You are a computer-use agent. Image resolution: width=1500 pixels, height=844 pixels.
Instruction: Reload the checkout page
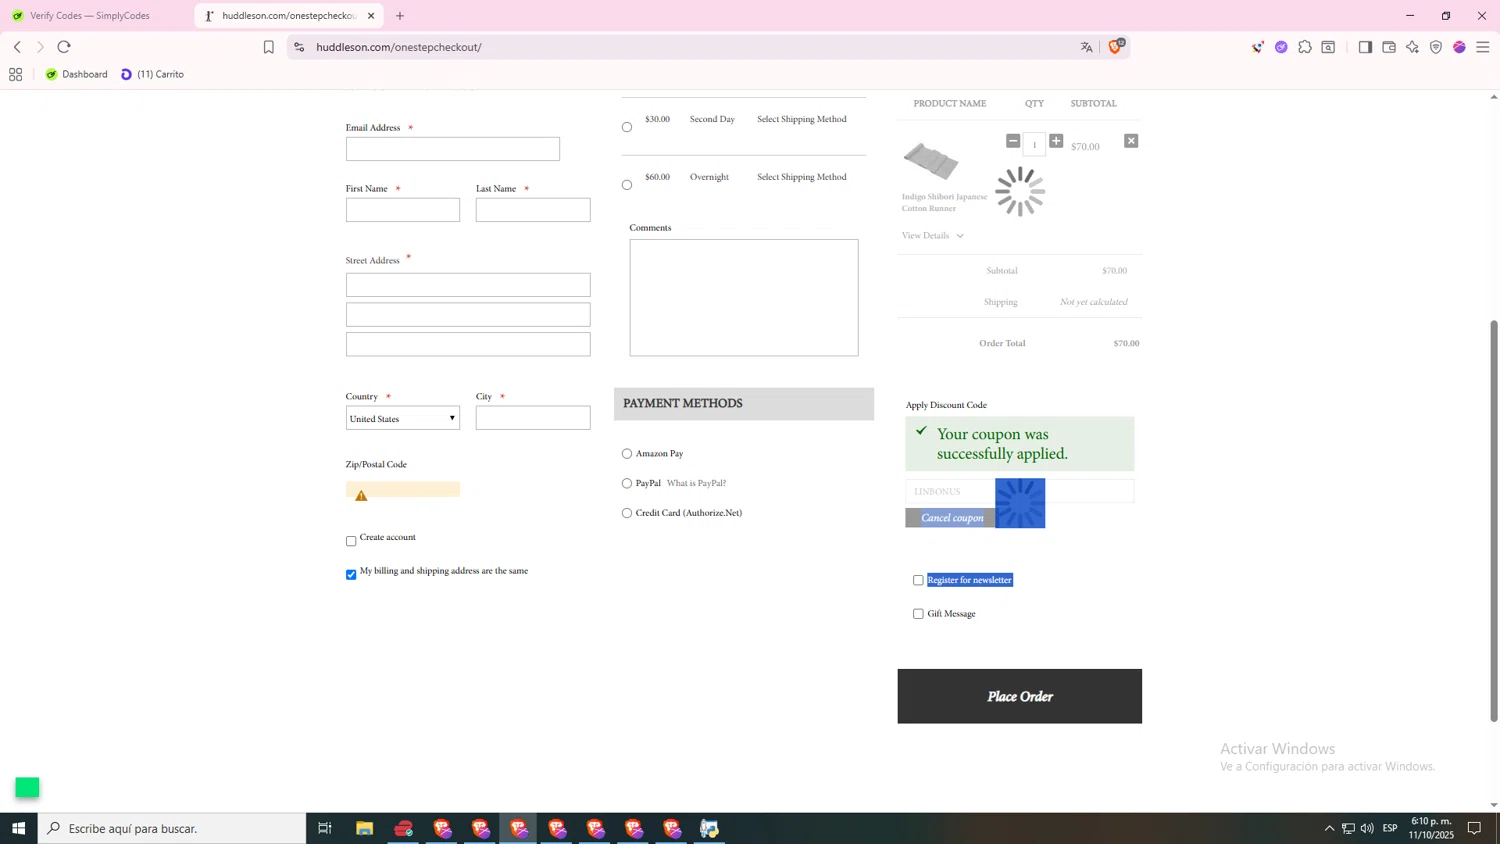tap(64, 47)
